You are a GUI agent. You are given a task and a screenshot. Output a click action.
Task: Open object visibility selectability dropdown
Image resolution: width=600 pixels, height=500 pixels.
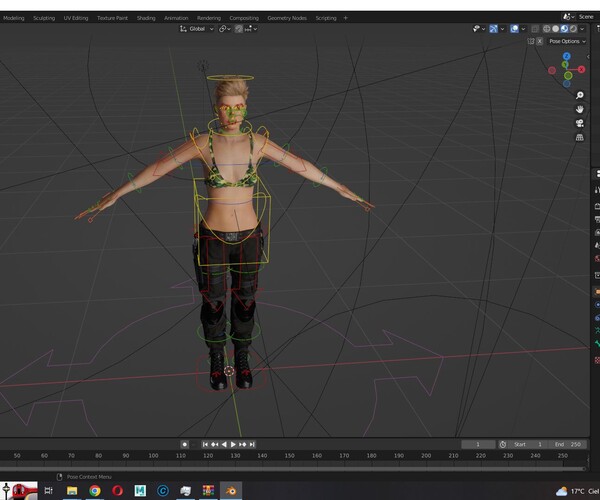479,29
